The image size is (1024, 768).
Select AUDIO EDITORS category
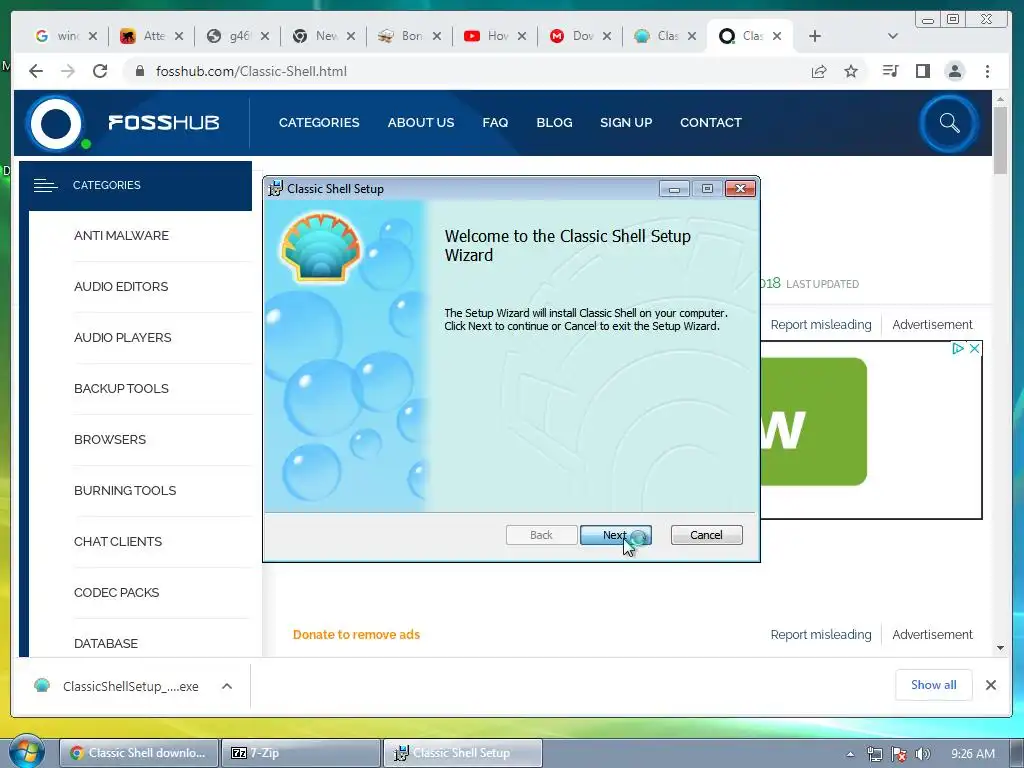pos(121,287)
